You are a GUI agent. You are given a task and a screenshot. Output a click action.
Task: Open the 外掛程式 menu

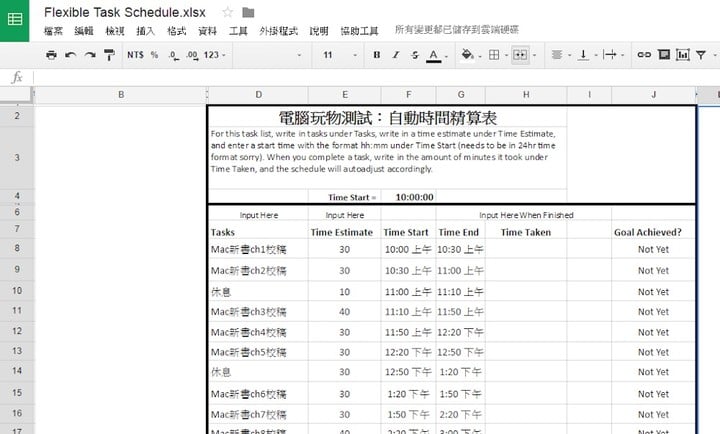click(x=279, y=31)
